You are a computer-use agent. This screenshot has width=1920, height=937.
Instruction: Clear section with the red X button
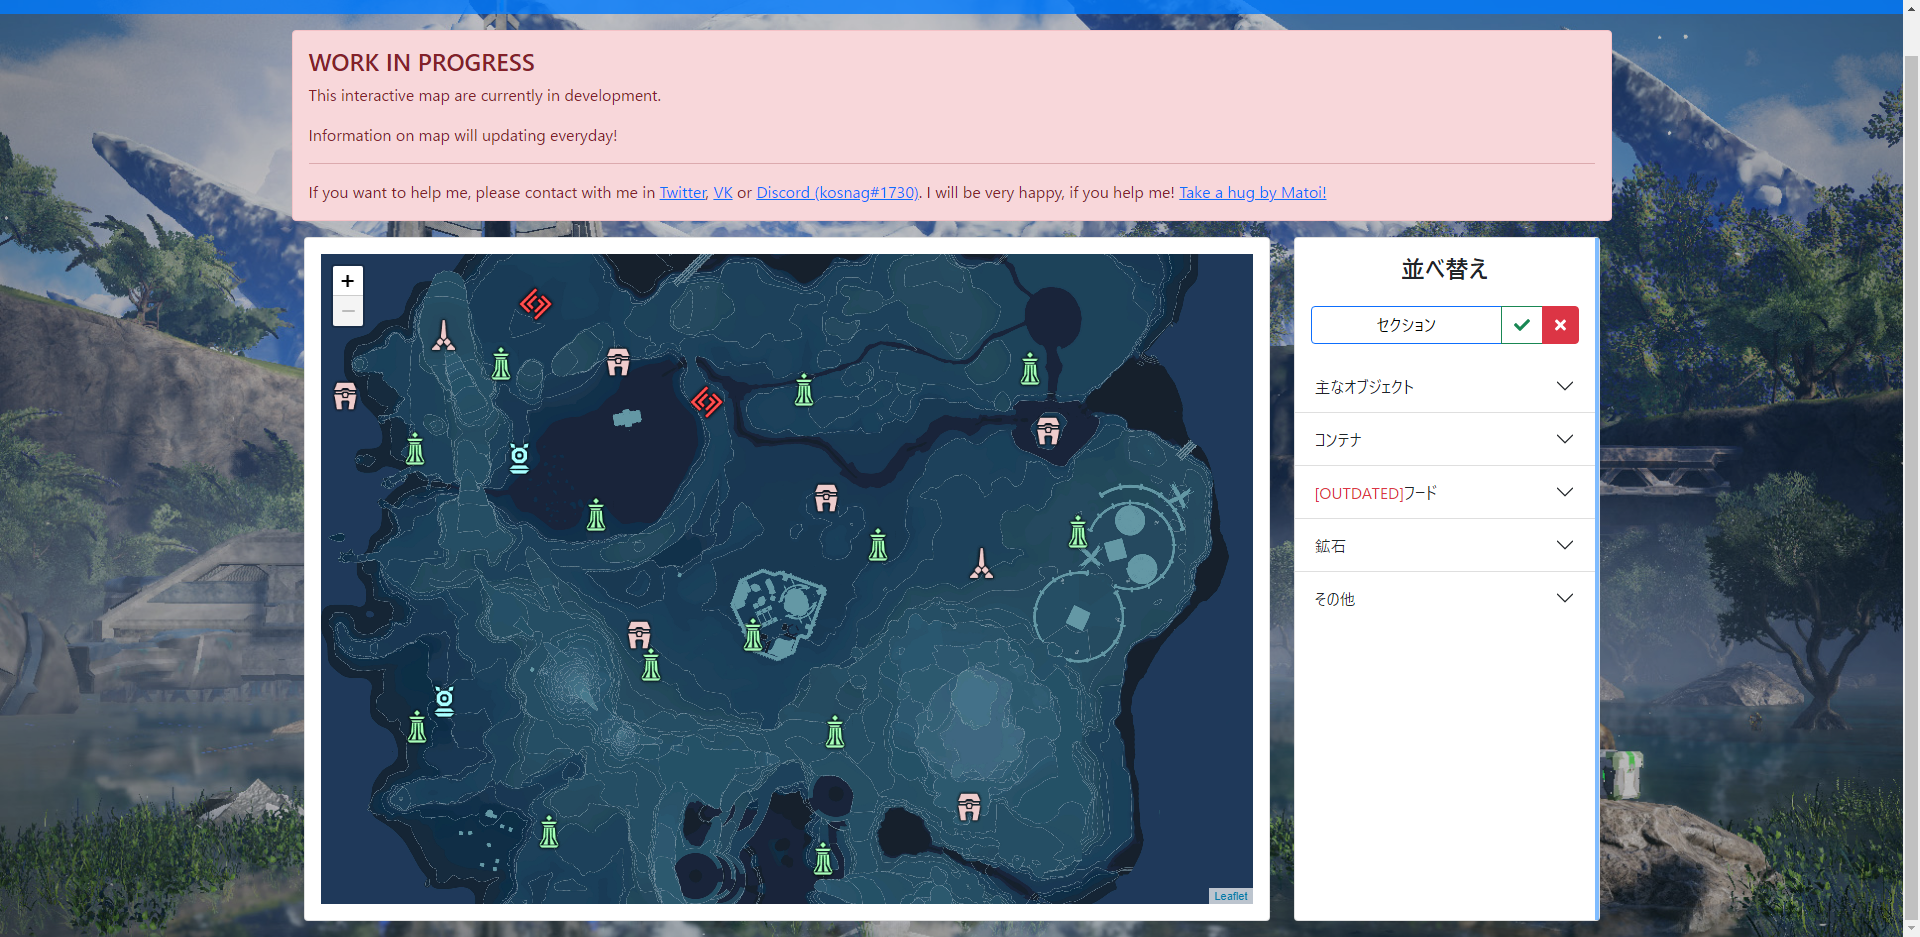point(1560,325)
